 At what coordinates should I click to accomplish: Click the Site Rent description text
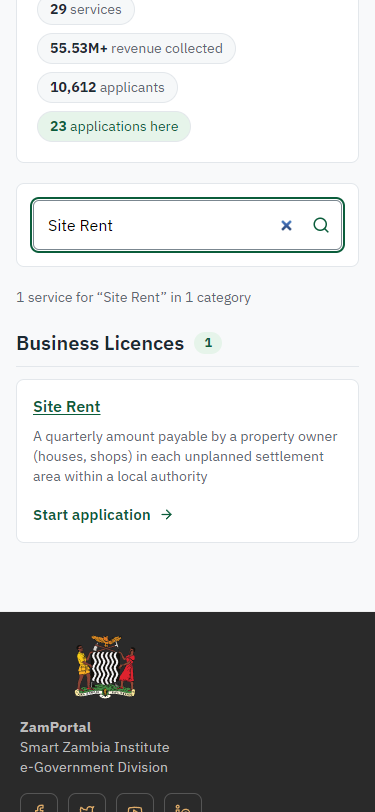[185, 456]
